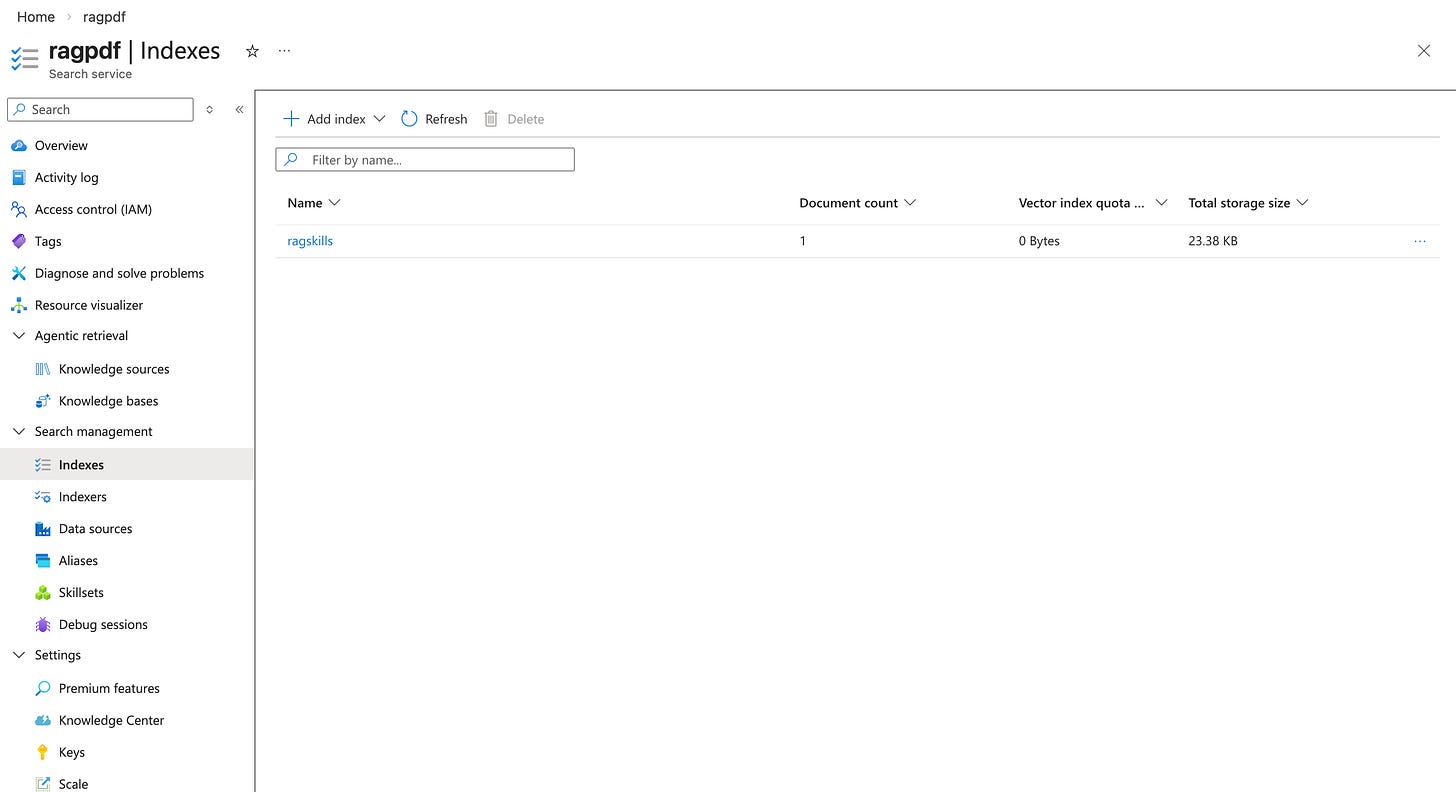Open the ragskills row ellipsis menu

(1420, 241)
